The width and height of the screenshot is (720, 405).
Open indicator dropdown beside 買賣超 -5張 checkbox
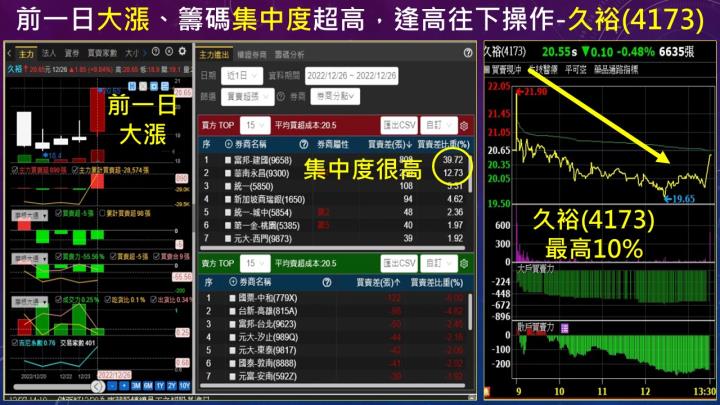[30, 215]
